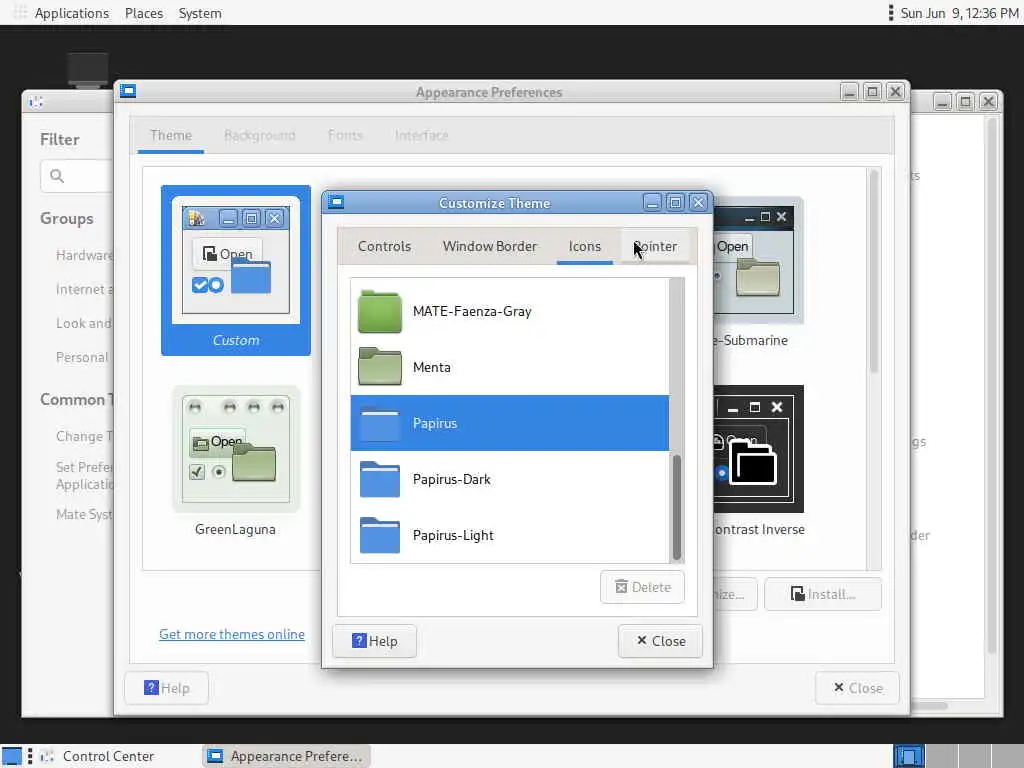Switch to the Pointer tab
Image resolution: width=1024 pixels, height=768 pixels.
pyautogui.click(x=655, y=246)
